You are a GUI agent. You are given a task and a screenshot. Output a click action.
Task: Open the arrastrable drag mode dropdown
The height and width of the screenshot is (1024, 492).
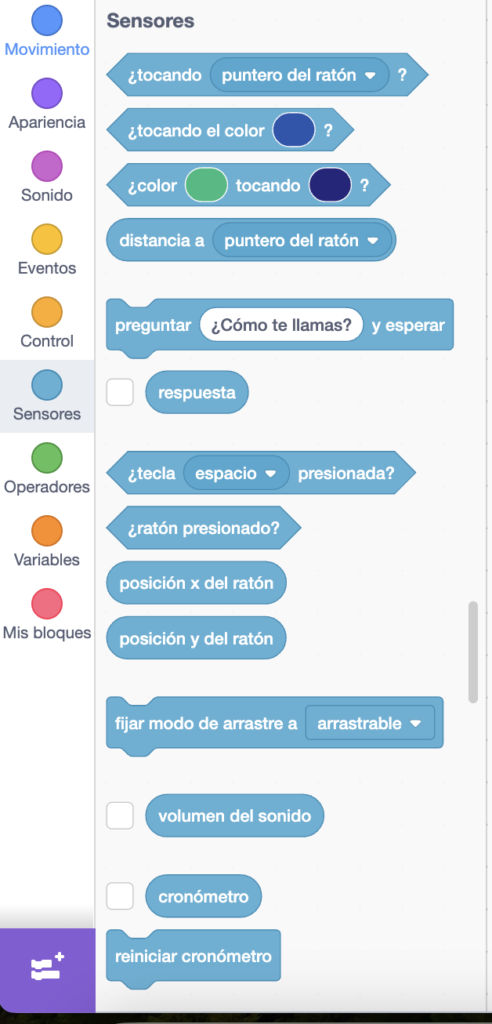click(370, 723)
